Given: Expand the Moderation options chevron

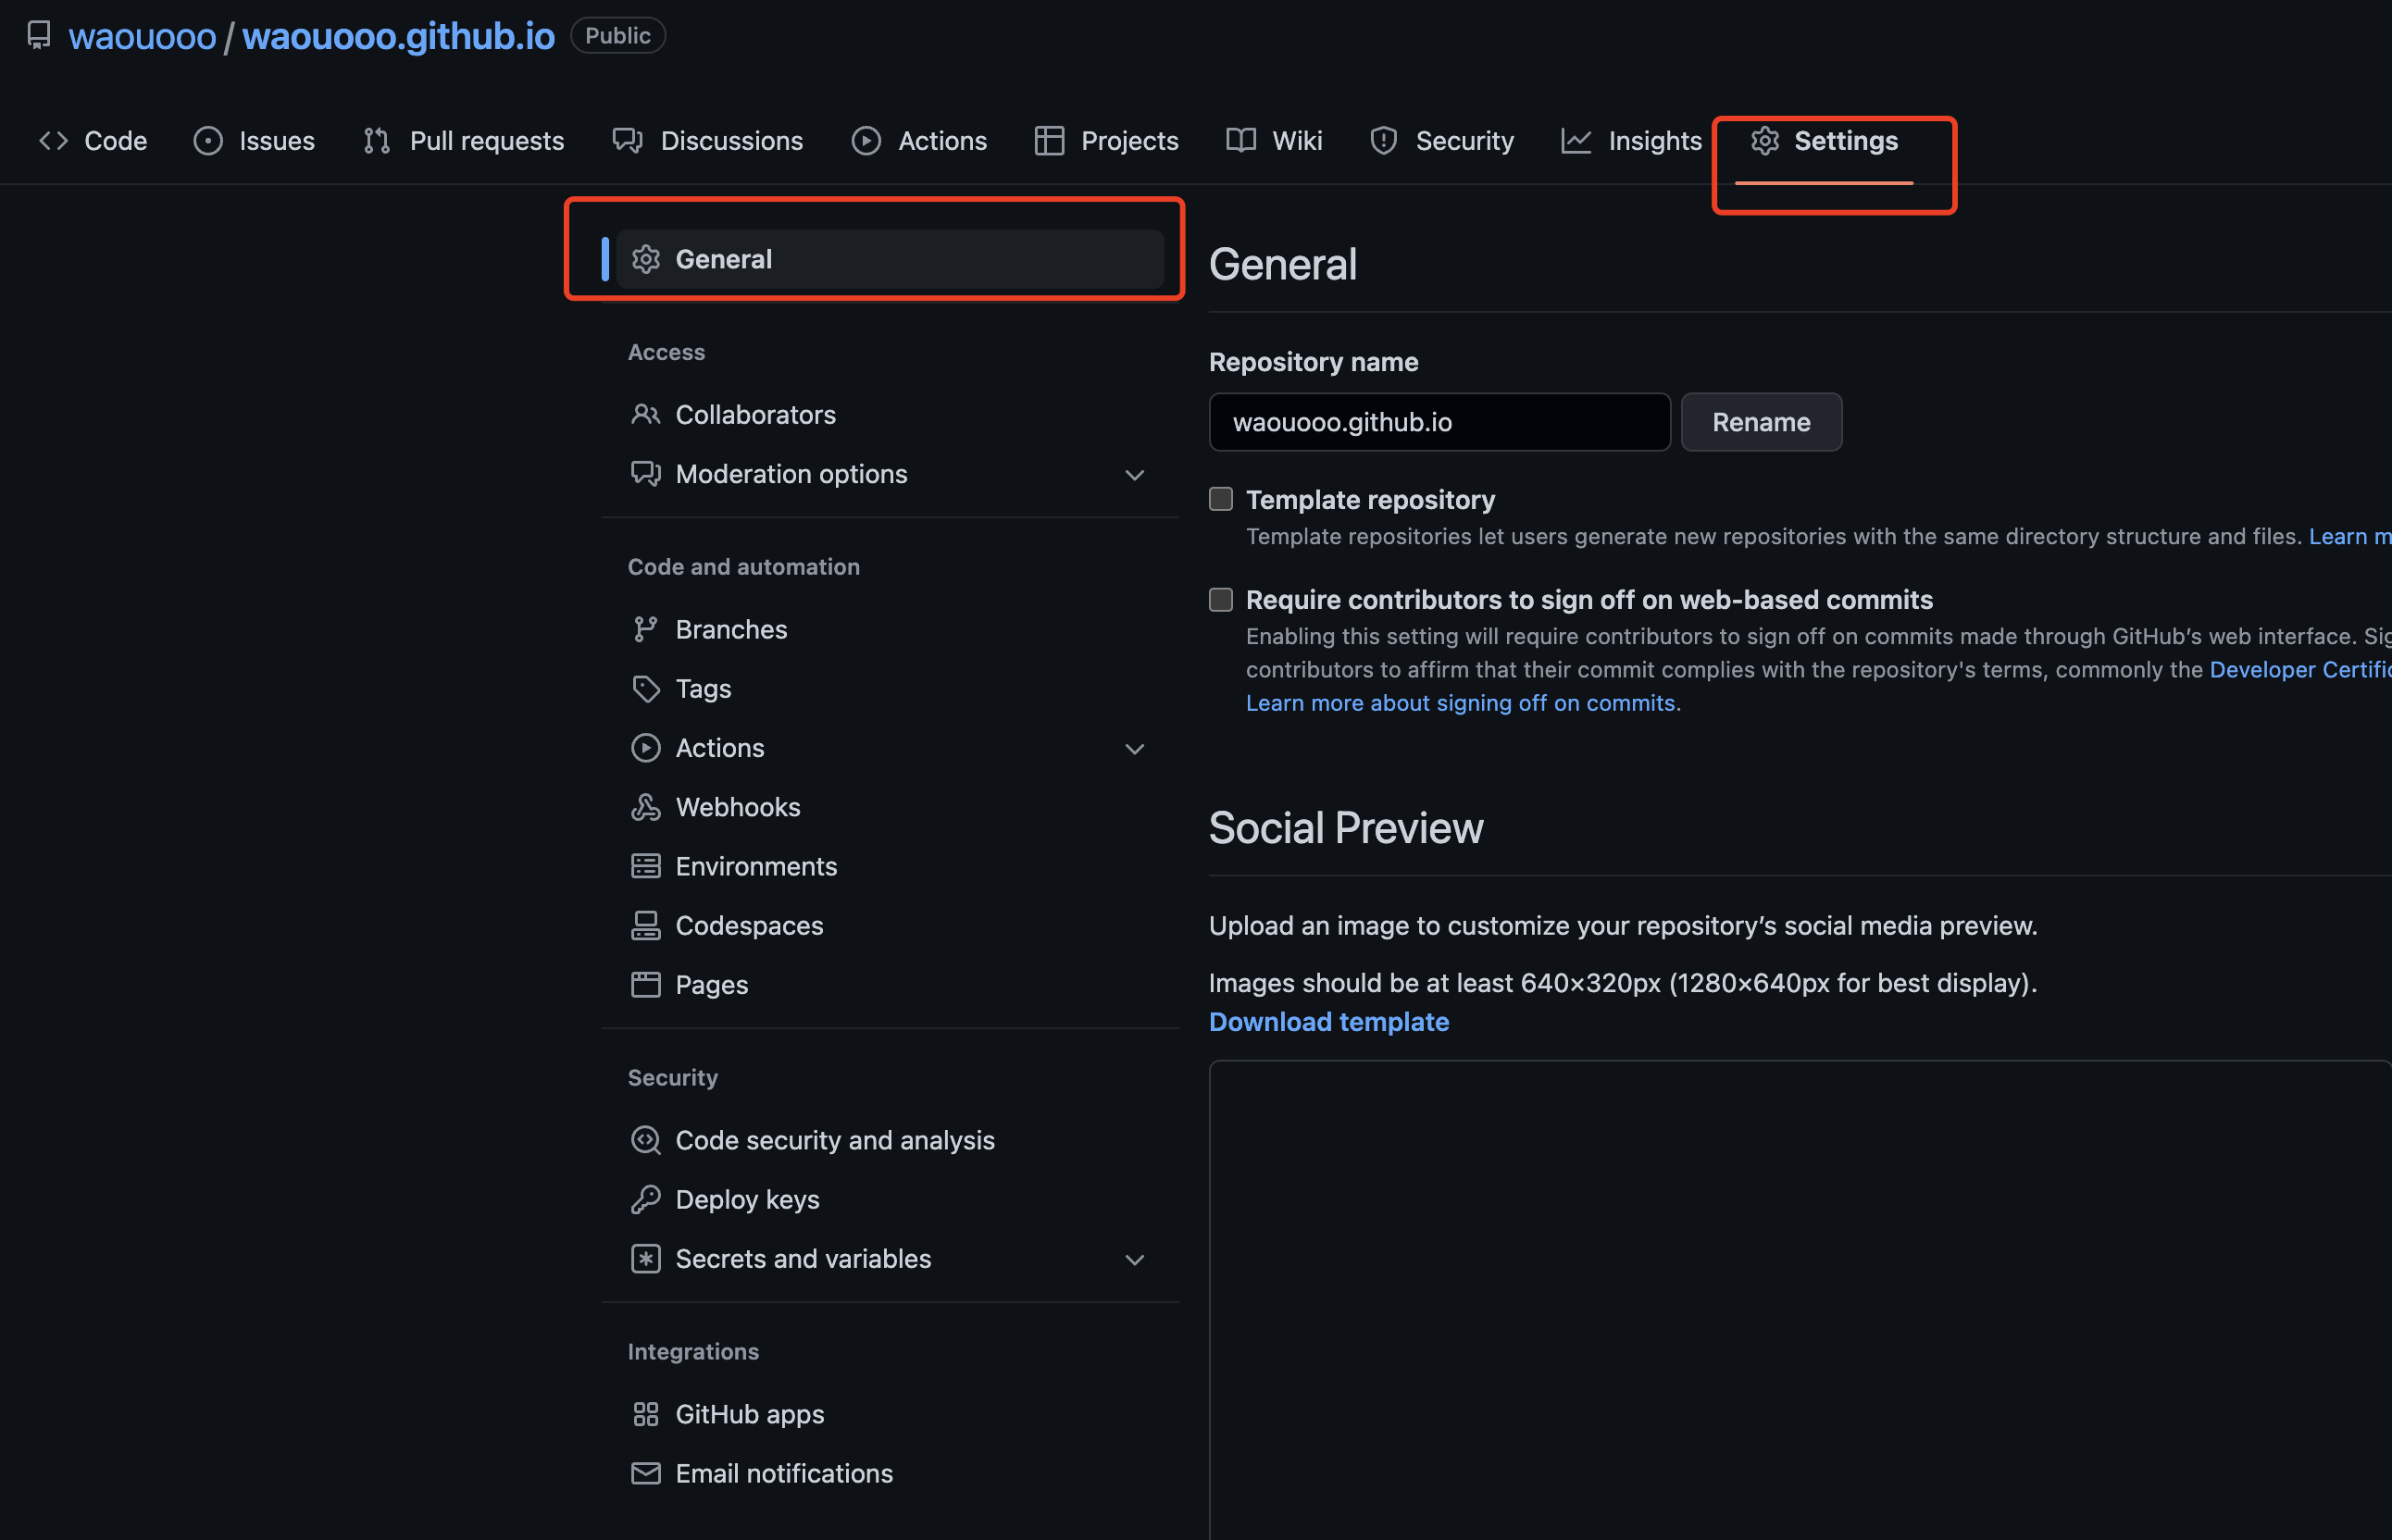Looking at the screenshot, I should tap(1134, 475).
